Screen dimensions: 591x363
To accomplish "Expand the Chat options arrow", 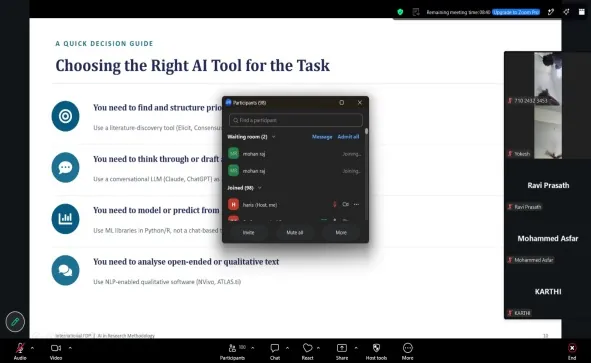I will click(287, 348).
